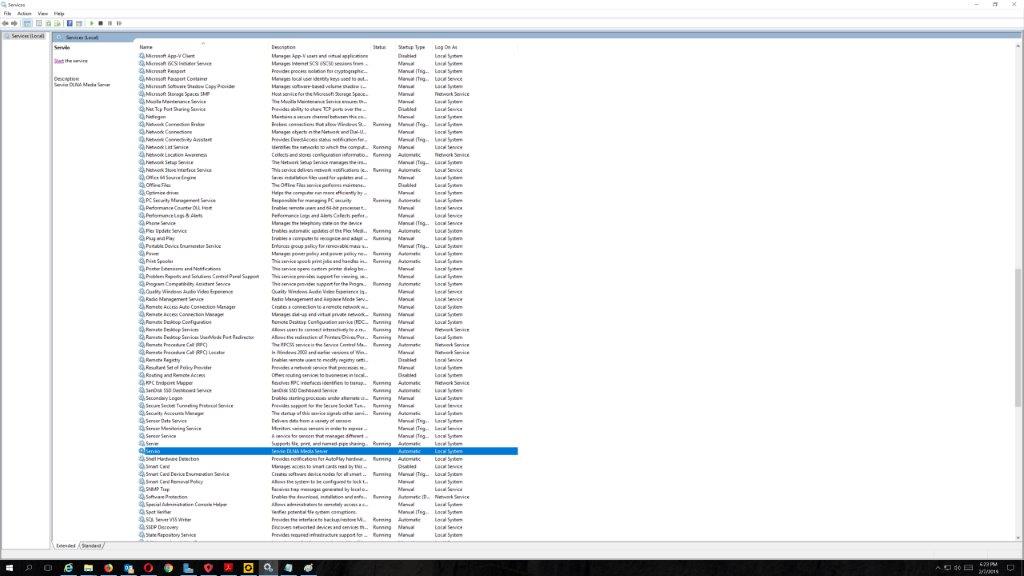
Task: Open Opera from the taskbar
Action: (148, 568)
